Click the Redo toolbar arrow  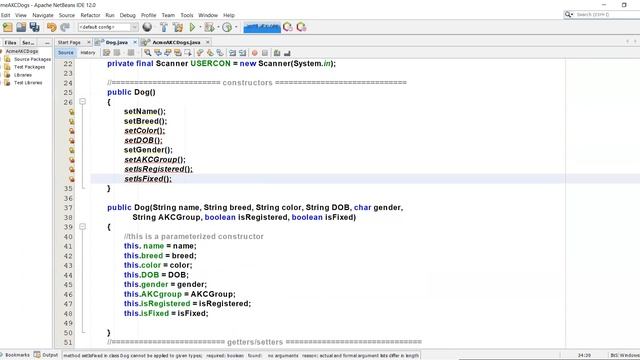[65, 27]
